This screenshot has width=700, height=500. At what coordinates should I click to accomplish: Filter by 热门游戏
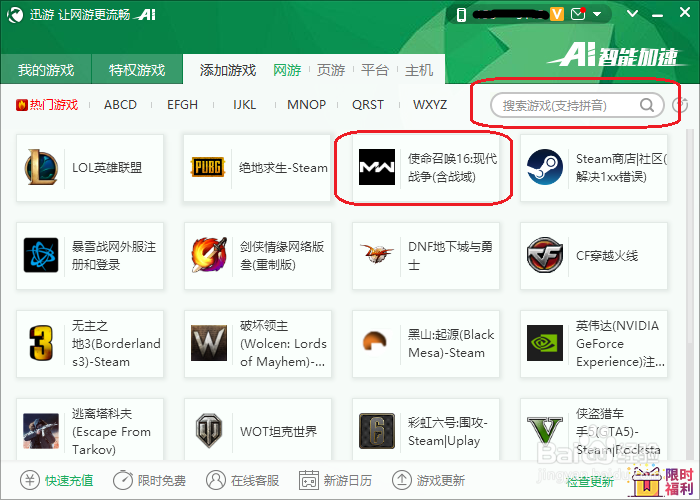point(47,105)
